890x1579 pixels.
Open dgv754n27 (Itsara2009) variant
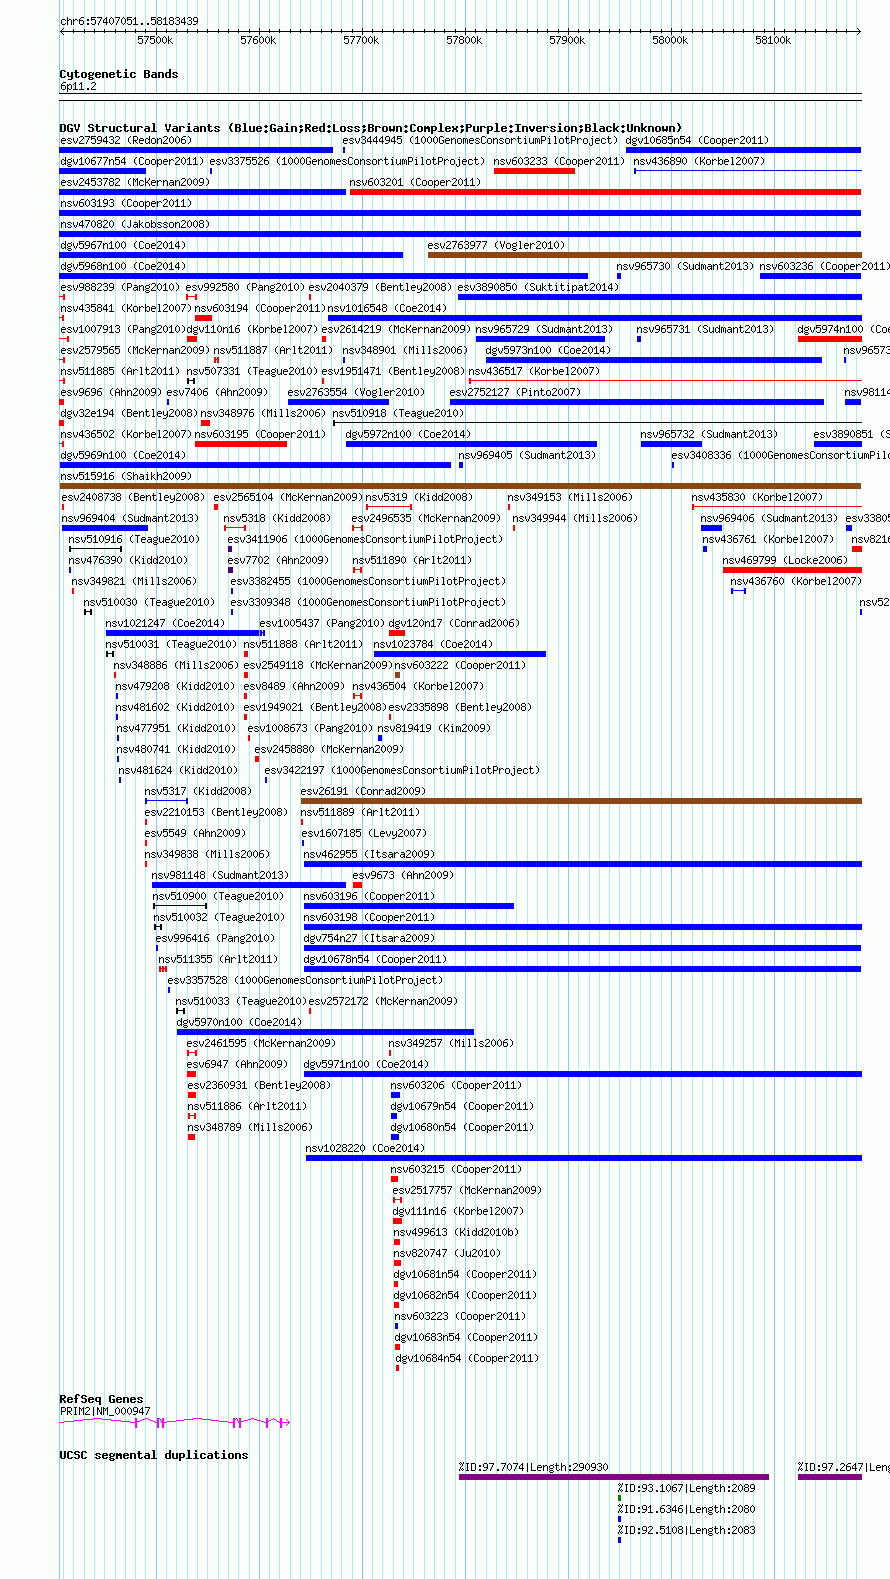coord(369,938)
